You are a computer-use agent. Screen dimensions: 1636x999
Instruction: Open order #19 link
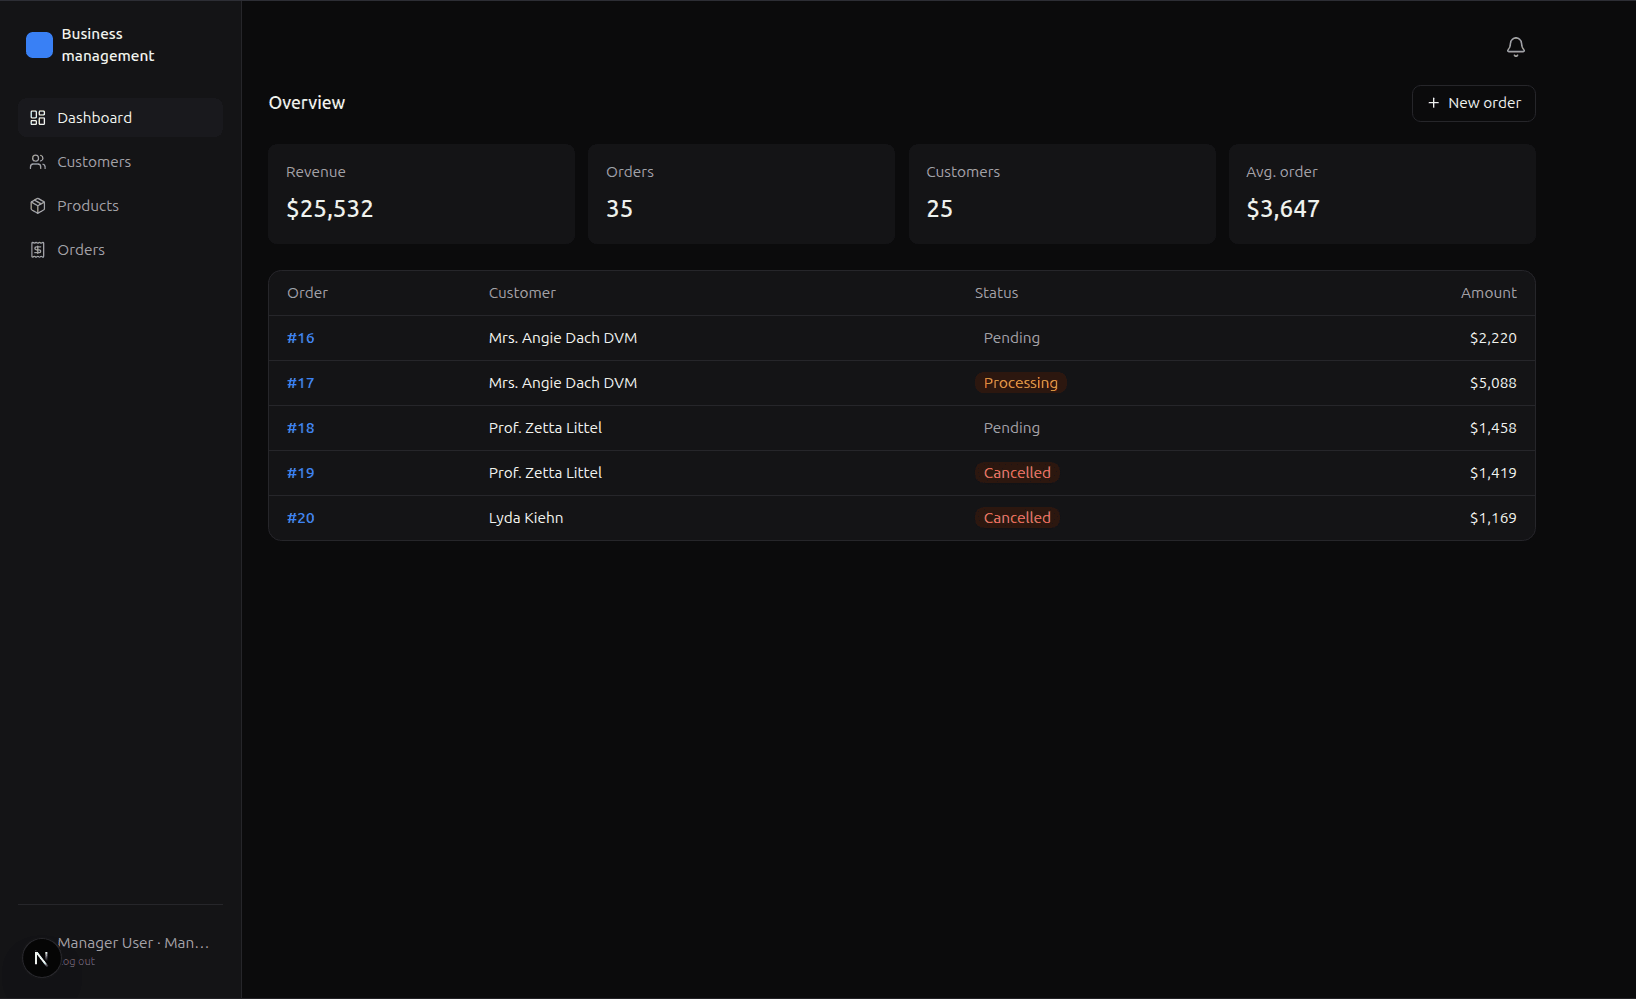pyautogui.click(x=301, y=473)
